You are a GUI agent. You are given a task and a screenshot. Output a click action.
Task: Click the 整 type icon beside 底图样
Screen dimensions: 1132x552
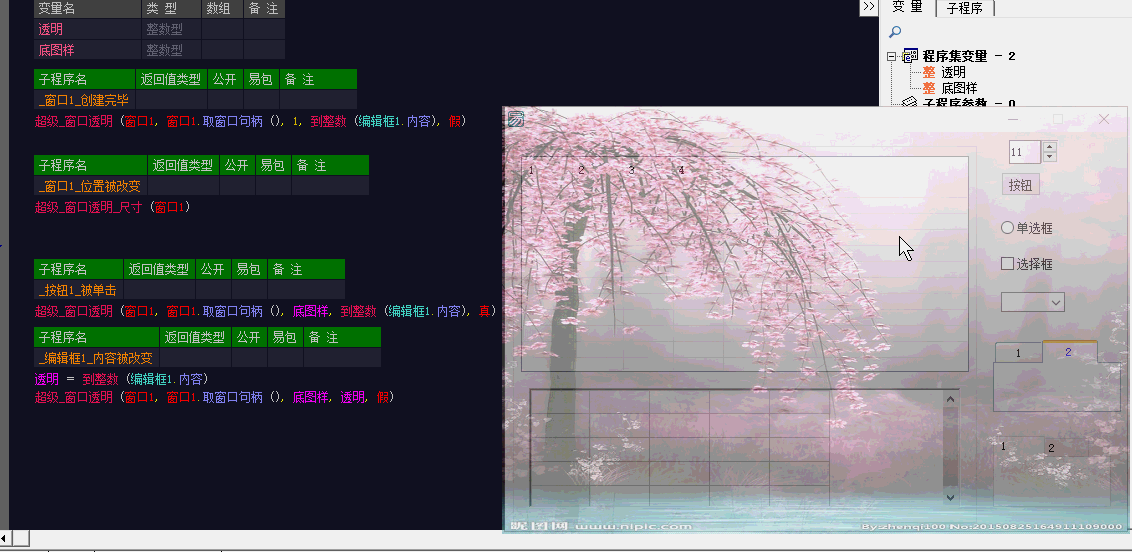click(929, 88)
